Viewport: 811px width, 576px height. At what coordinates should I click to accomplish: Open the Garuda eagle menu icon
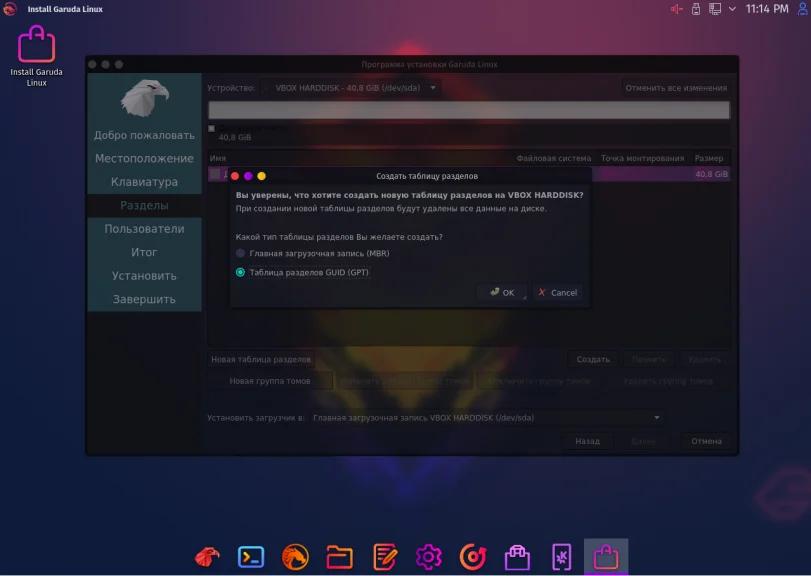206,558
